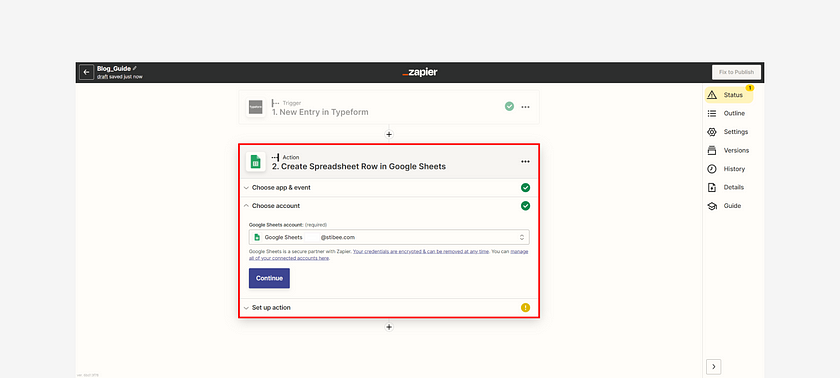Image resolution: width=840 pixels, height=378 pixels.
Task: Open the three-dot menu of Google Sheets action
Action: click(x=526, y=162)
